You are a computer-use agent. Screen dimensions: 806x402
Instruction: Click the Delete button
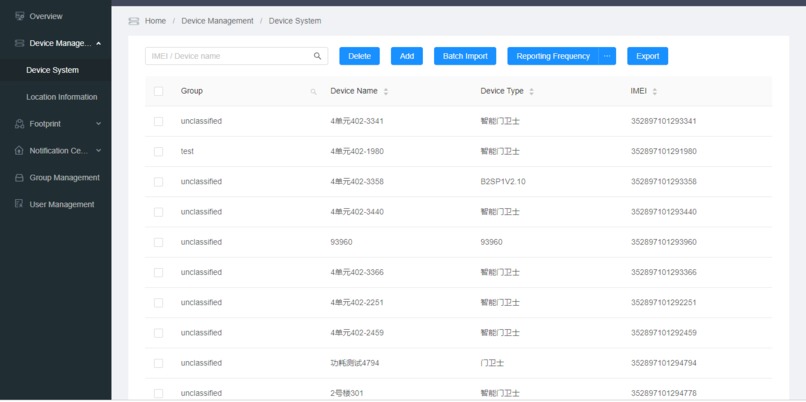[x=359, y=56]
